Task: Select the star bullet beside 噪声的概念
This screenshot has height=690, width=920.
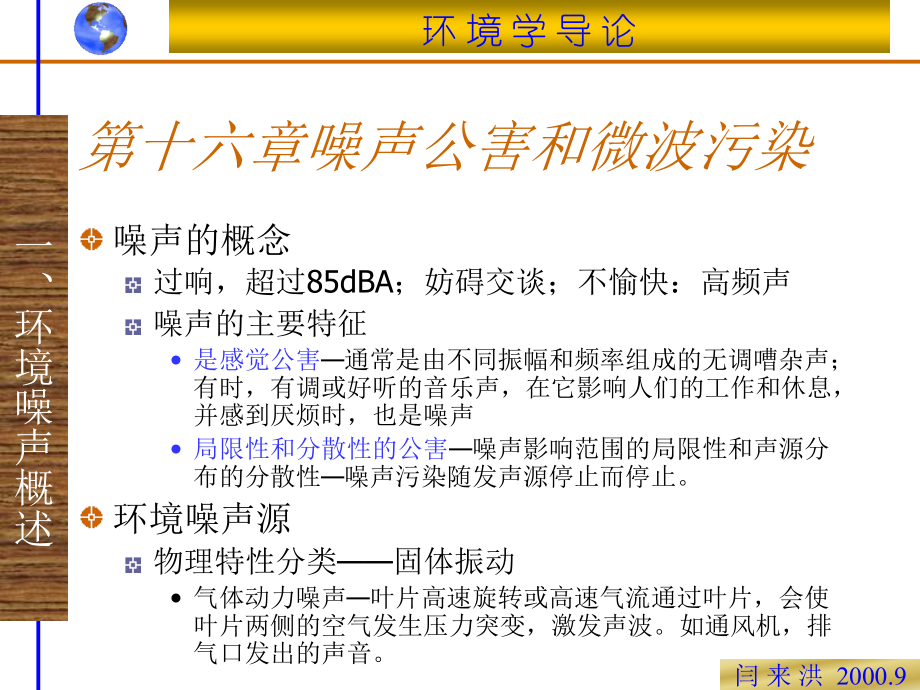Action: [x=90, y=238]
